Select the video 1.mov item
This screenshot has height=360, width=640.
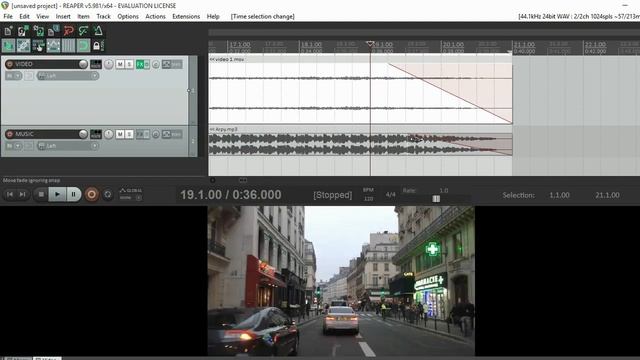click(x=360, y=90)
